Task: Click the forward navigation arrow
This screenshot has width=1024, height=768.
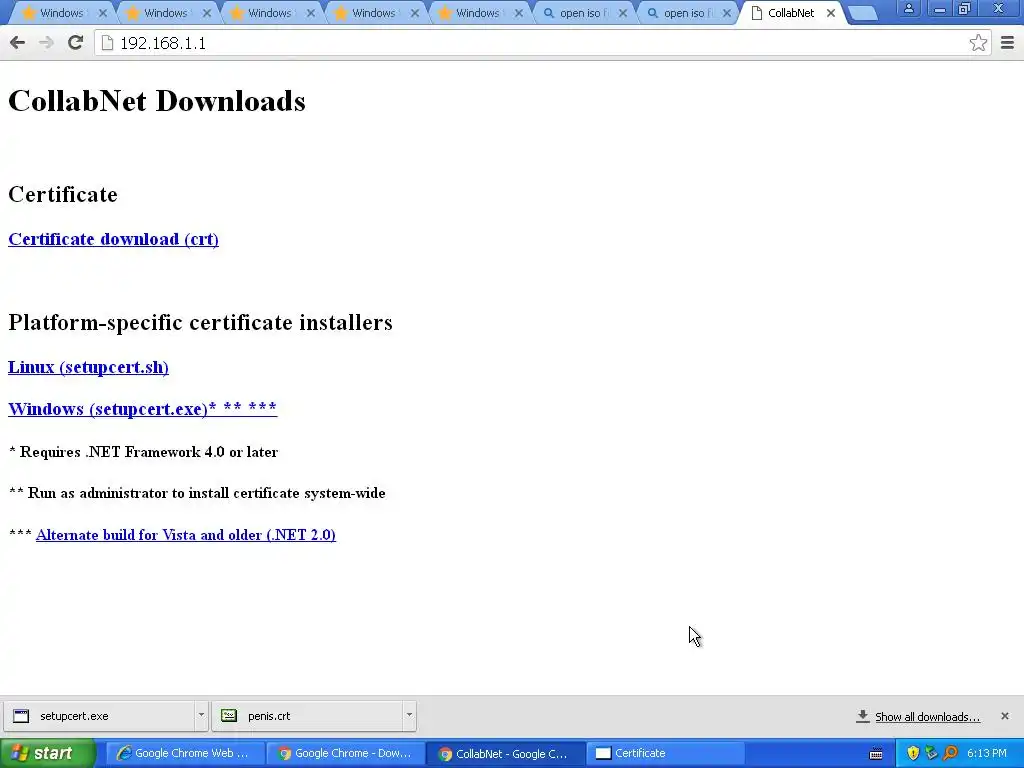Action: [46, 43]
